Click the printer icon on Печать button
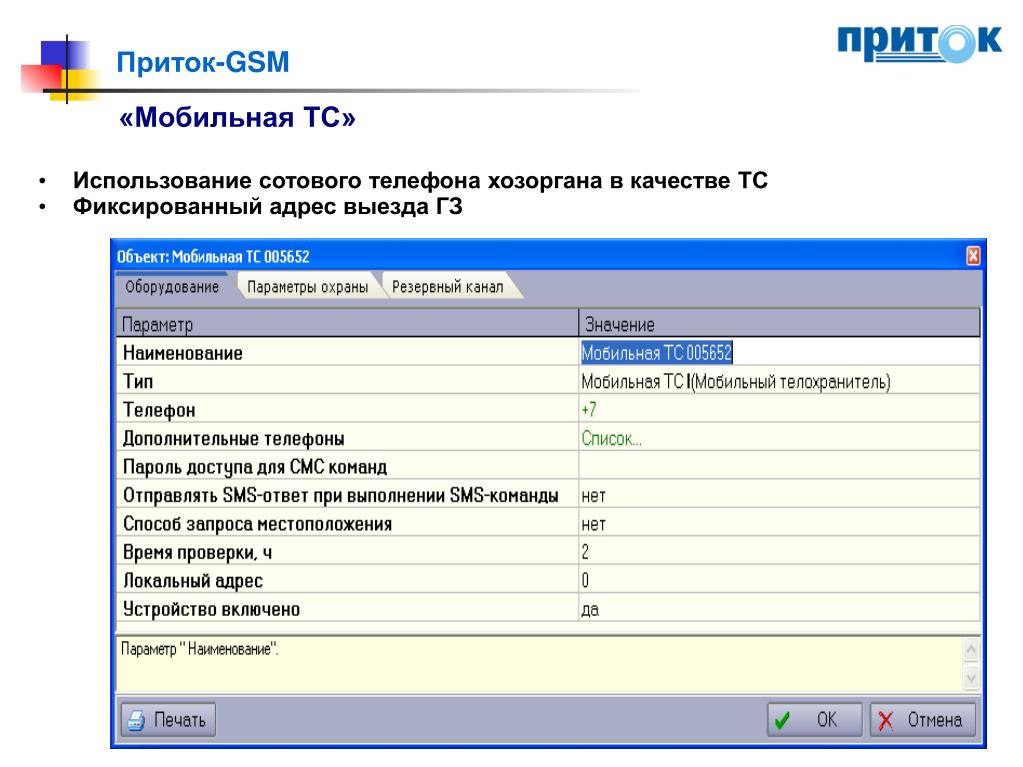The width and height of the screenshot is (1023, 767). (136, 720)
